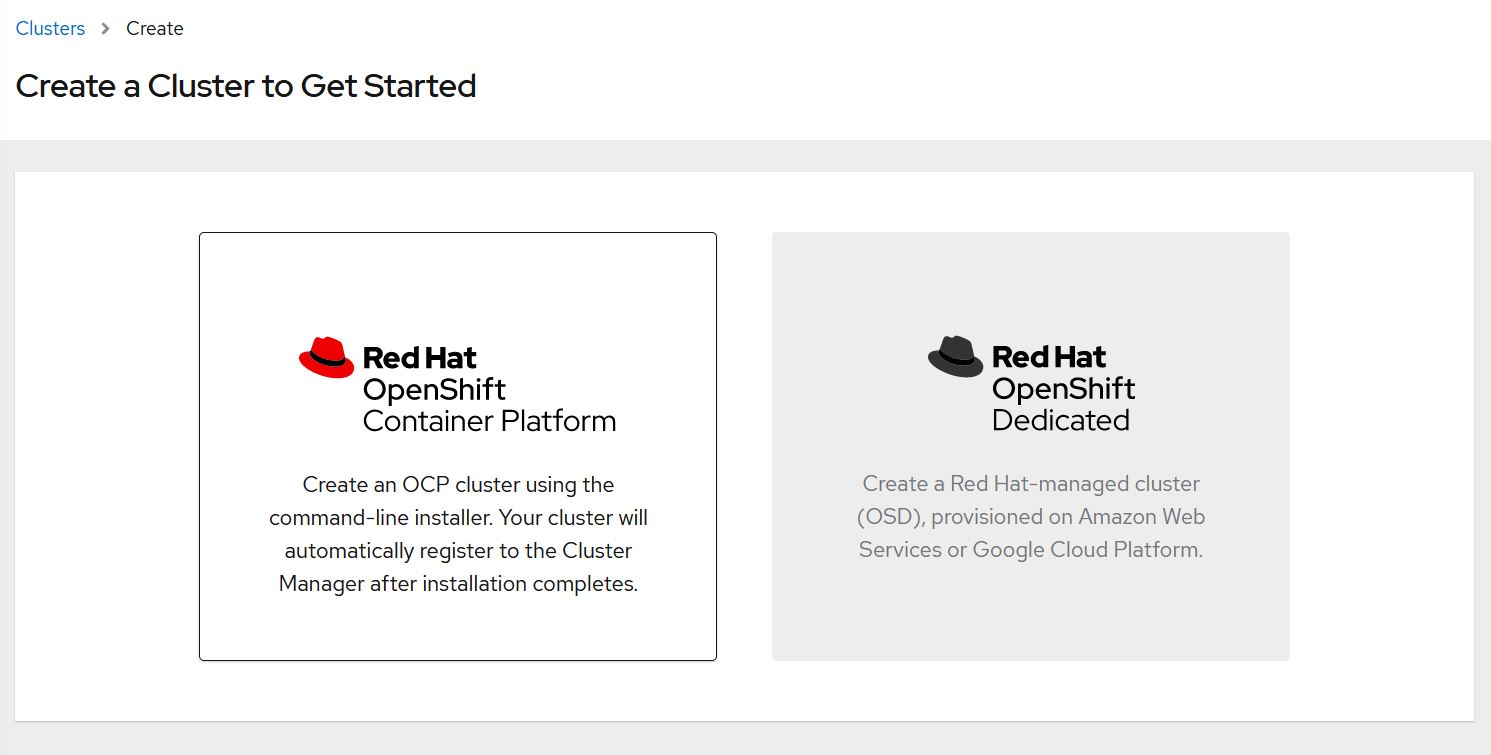Click the 'Amazon Web' text on Dedicated card
Viewport: 1491px width, 755px height.
coord(1141,517)
